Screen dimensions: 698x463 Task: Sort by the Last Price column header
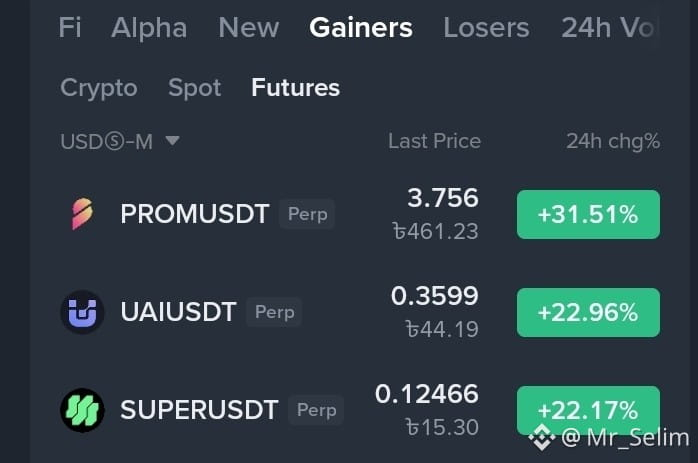pos(434,141)
